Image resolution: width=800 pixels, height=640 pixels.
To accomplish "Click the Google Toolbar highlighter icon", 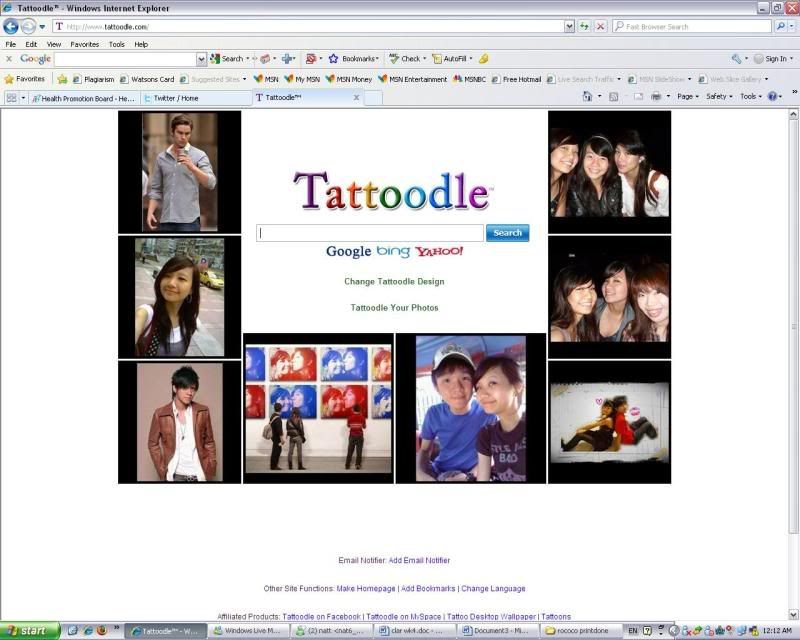I will [484, 59].
